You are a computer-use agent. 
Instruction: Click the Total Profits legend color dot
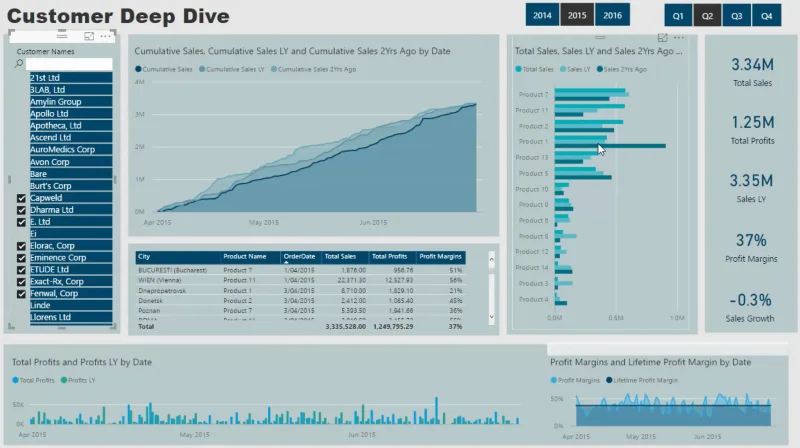pyautogui.click(x=15, y=380)
